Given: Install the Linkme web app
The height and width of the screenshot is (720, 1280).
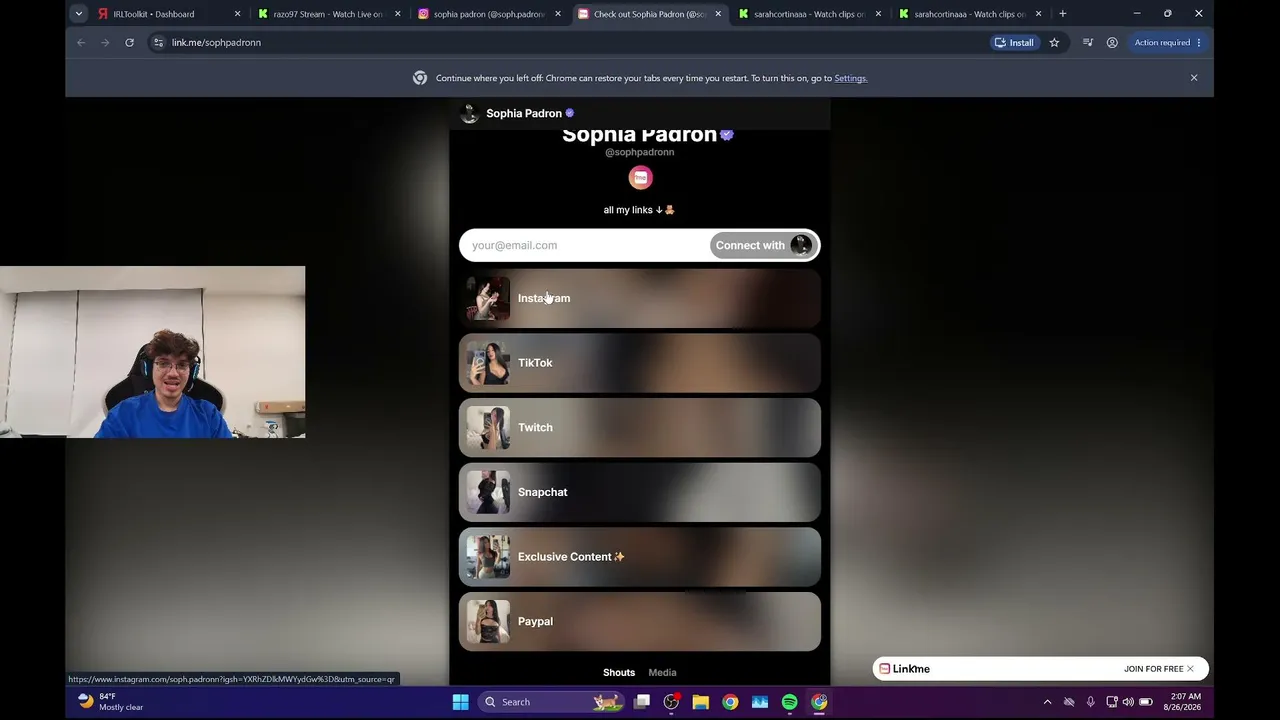Looking at the screenshot, I should click(x=1014, y=43).
